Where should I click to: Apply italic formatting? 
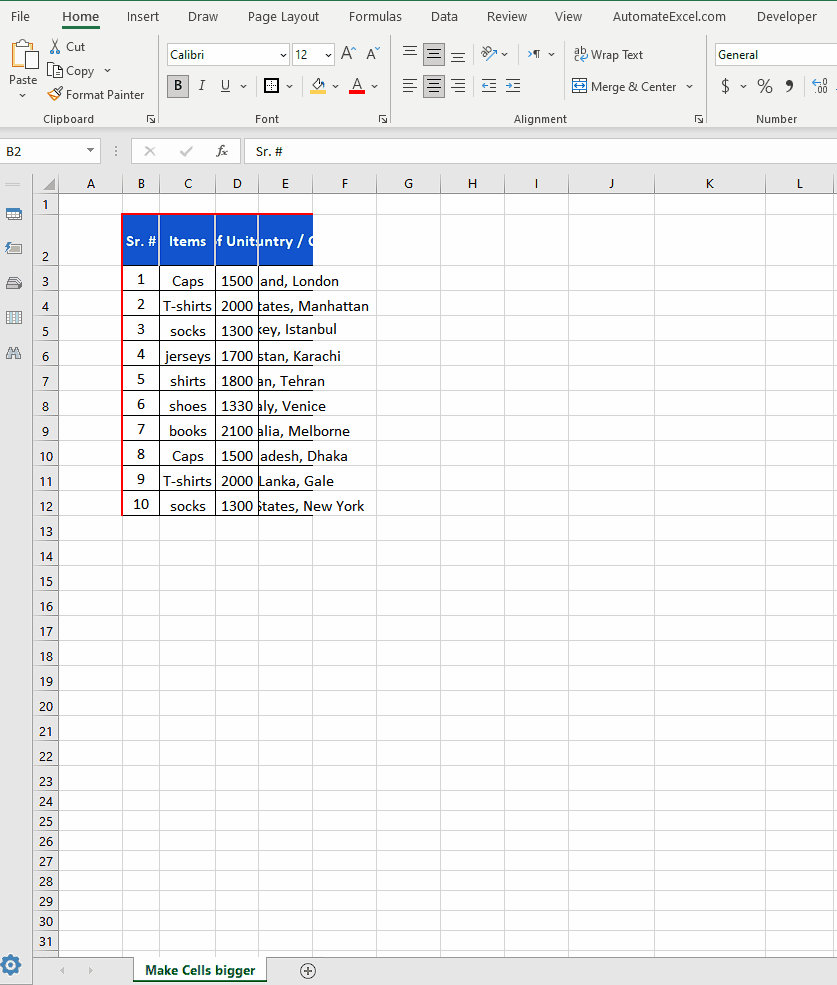201,86
